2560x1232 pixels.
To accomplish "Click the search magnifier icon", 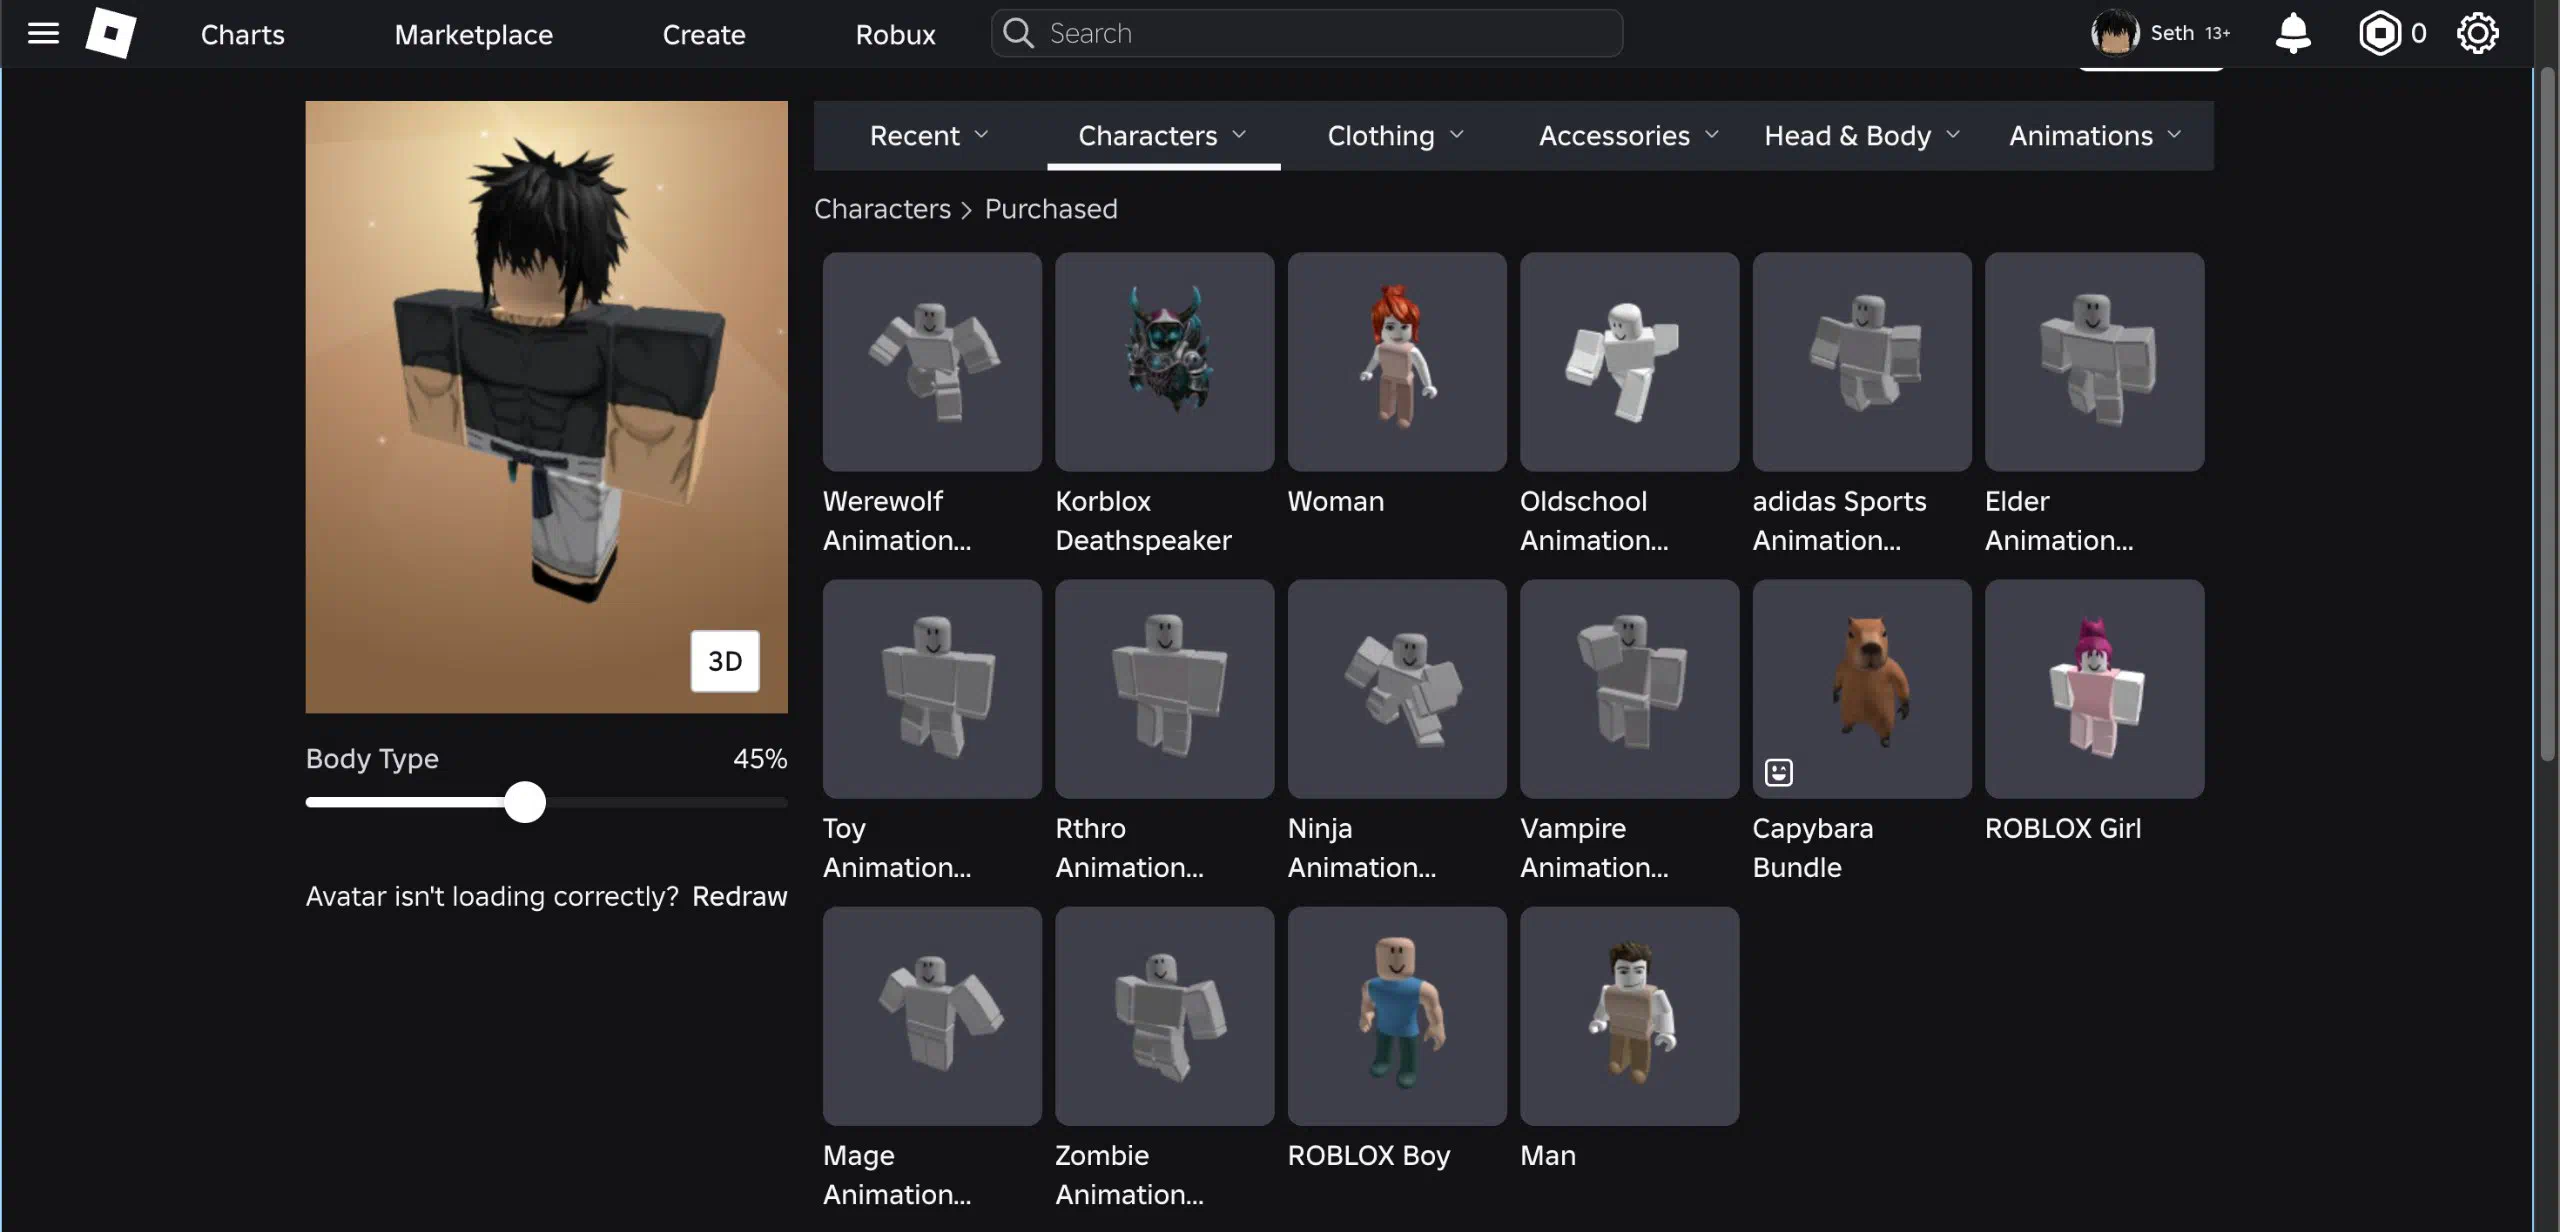I will coord(1018,33).
